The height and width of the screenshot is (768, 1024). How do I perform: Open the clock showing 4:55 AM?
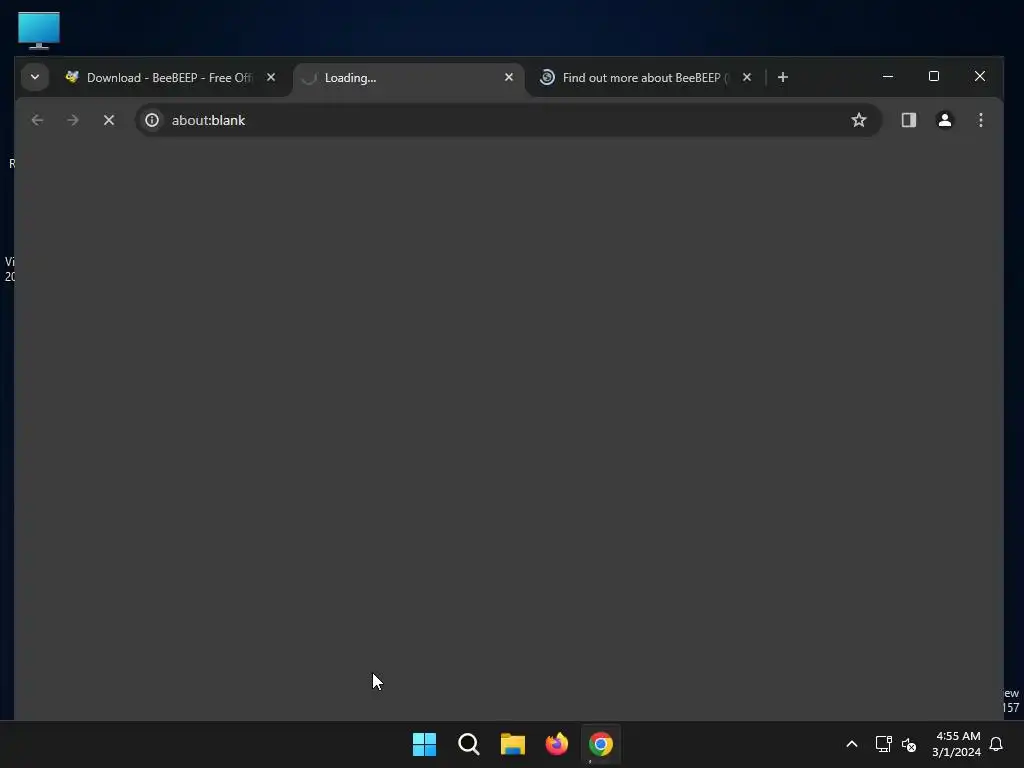click(956, 744)
